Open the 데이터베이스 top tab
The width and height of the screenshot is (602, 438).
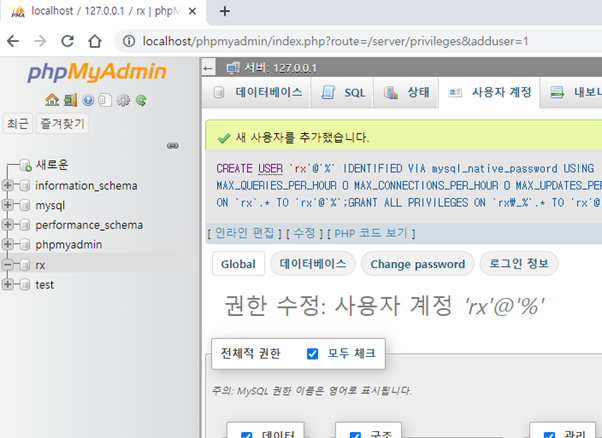tap(256, 93)
